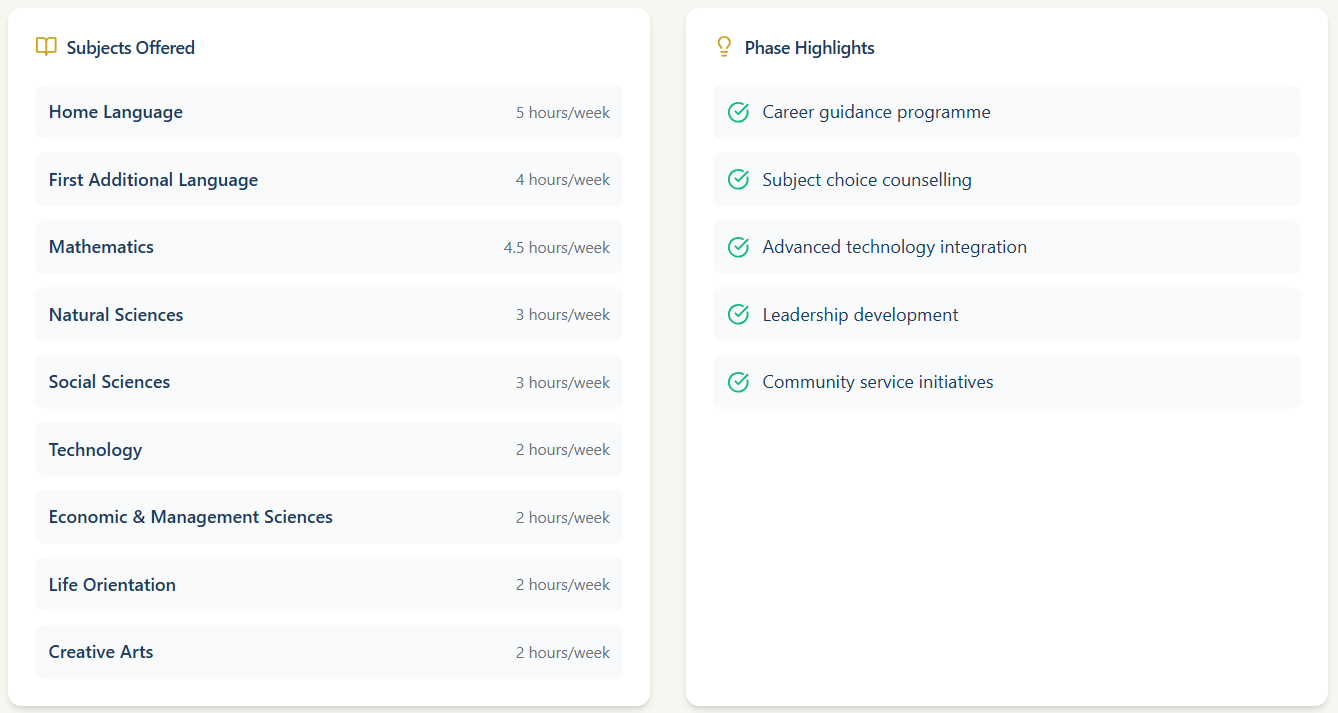Click the 4.5 hours/week text for Mathematics
Screen dimensions: 1338x713
coord(556,248)
